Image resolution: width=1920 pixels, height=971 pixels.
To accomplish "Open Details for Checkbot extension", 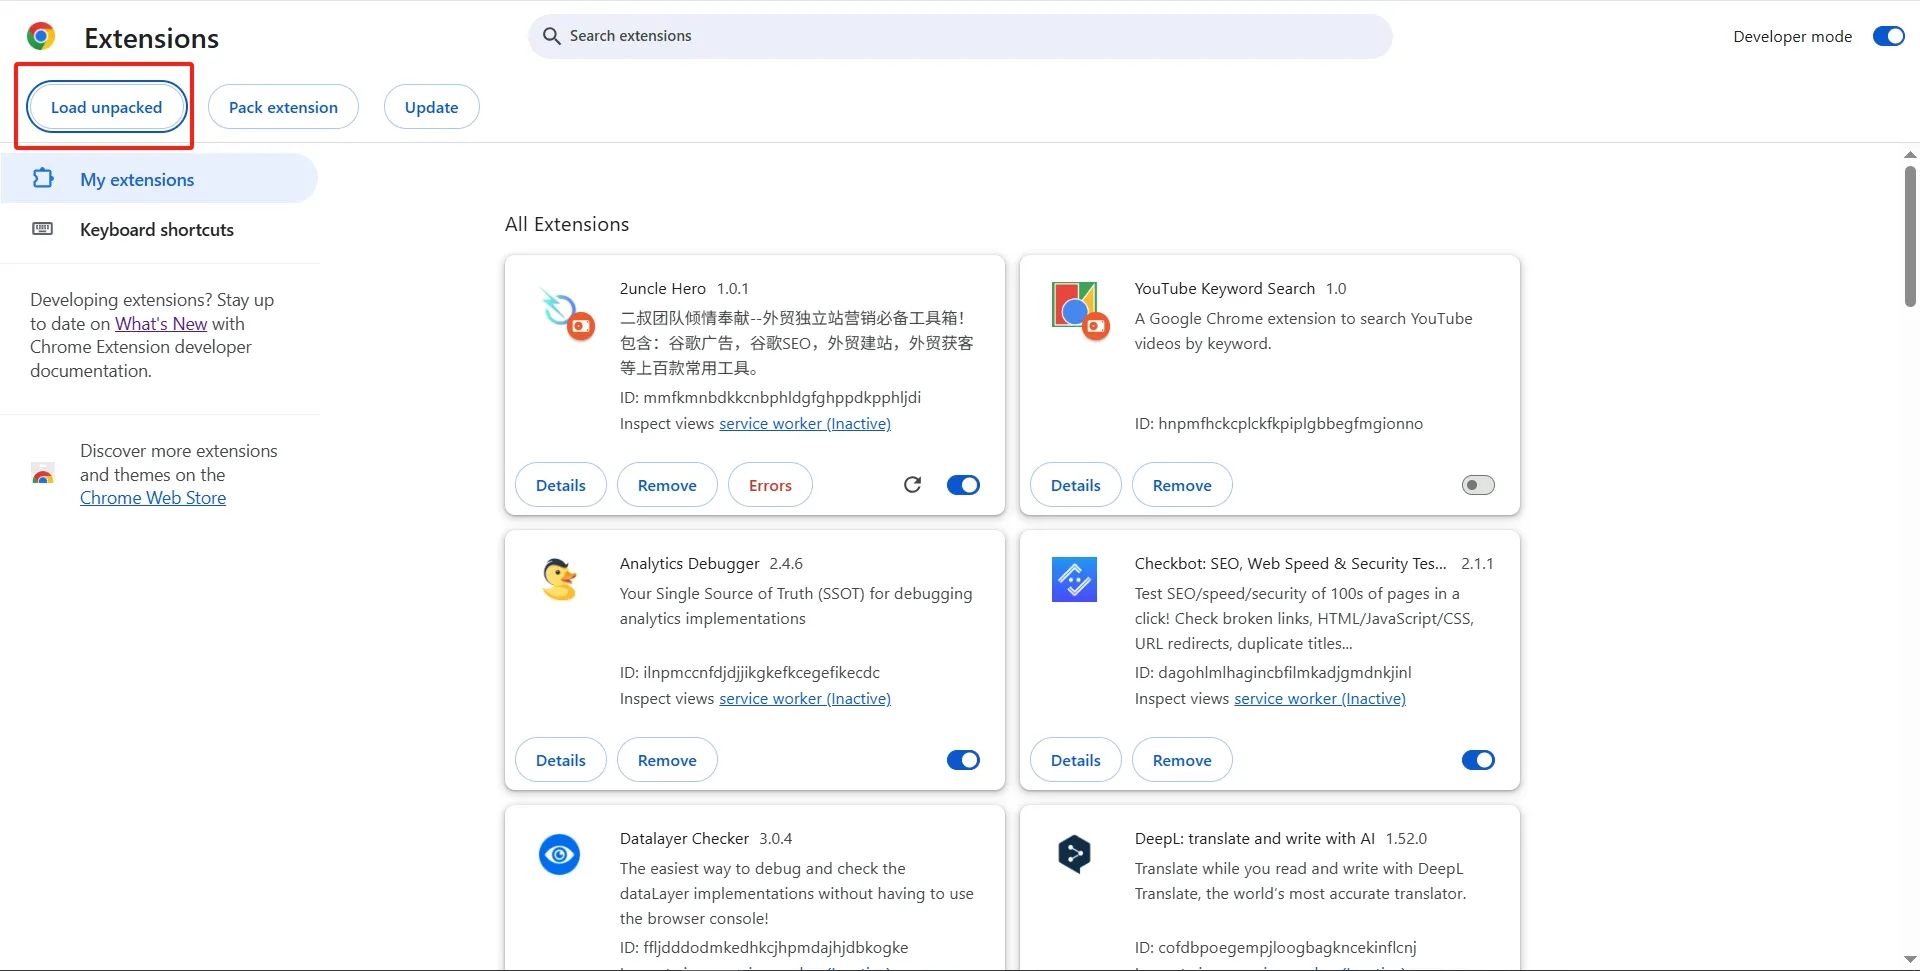I will coord(1075,760).
